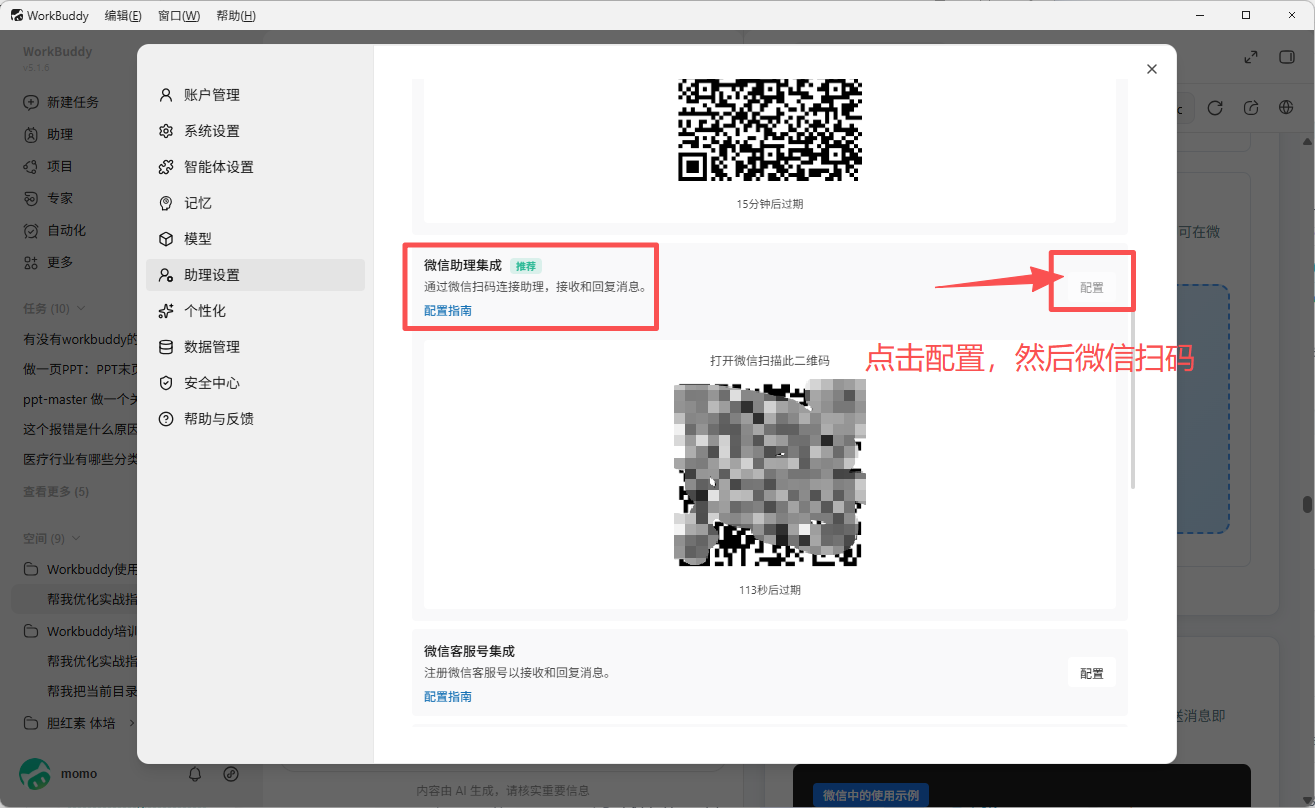Open the 窗口(W) menu
The image size is (1315, 808).
[x=179, y=15]
